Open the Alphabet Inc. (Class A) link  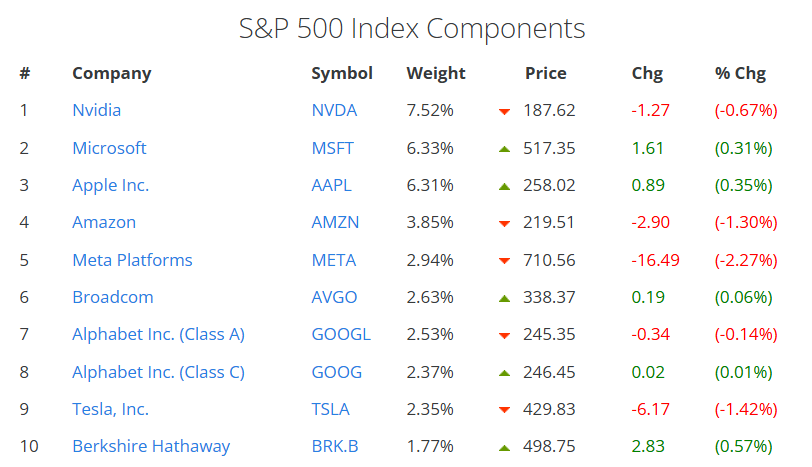point(158,335)
